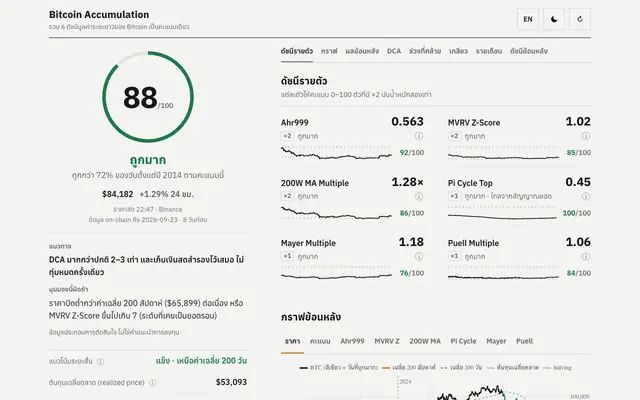Viewport: 640px width, 400px height.
Task: Select the Ahr999 chart tab
Action: [x=352, y=341]
